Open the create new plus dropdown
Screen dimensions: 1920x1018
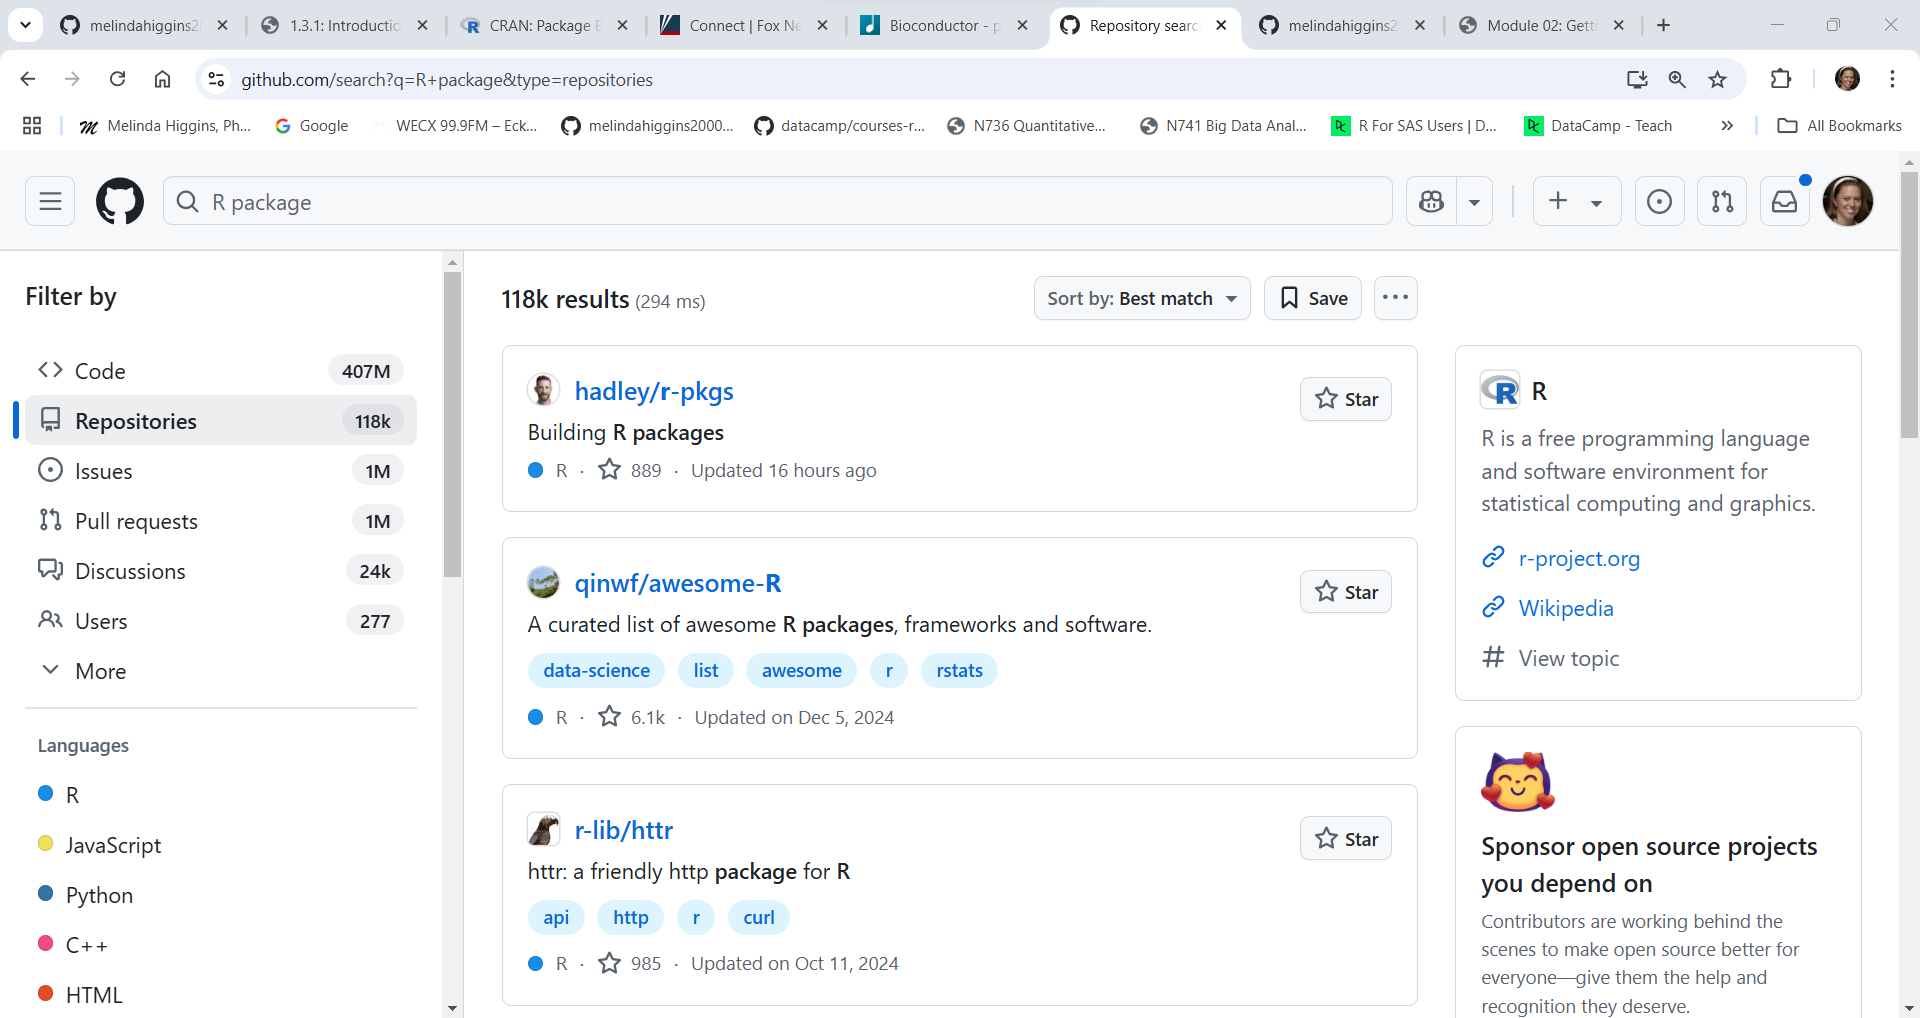point(1576,202)
